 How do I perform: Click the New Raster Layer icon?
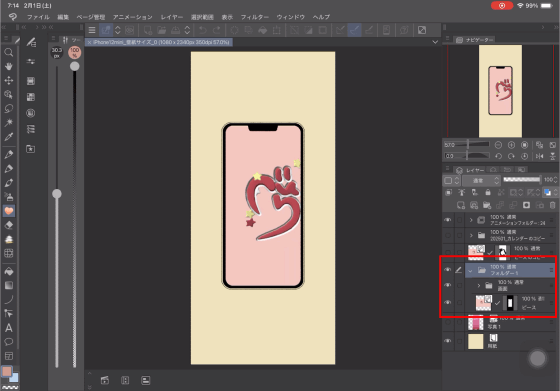click(461, 205)
